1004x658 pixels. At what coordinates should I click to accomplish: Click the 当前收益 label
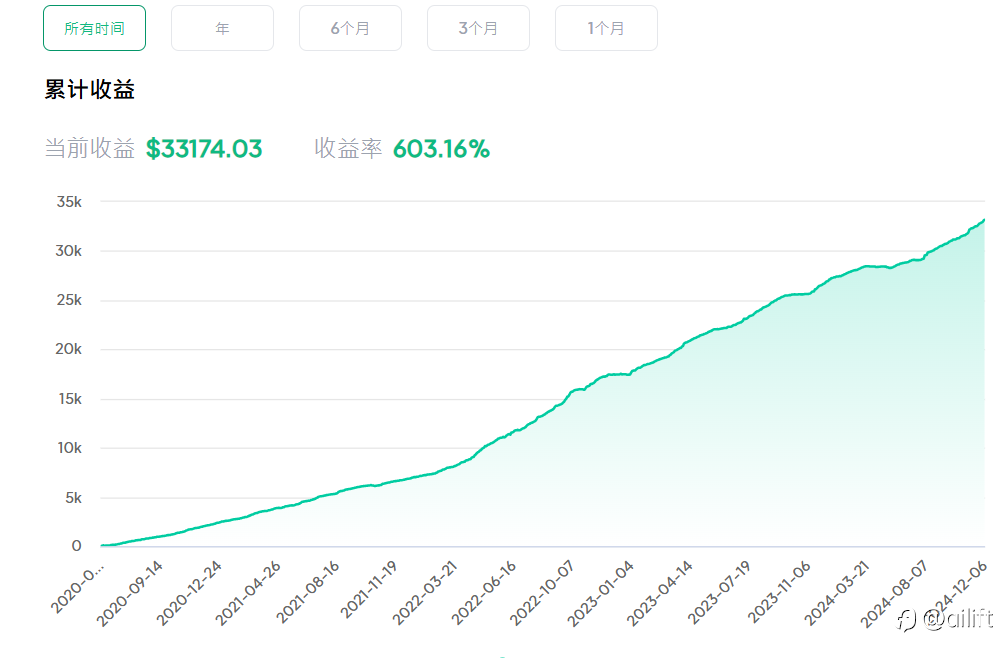click(x=90, y=149)
